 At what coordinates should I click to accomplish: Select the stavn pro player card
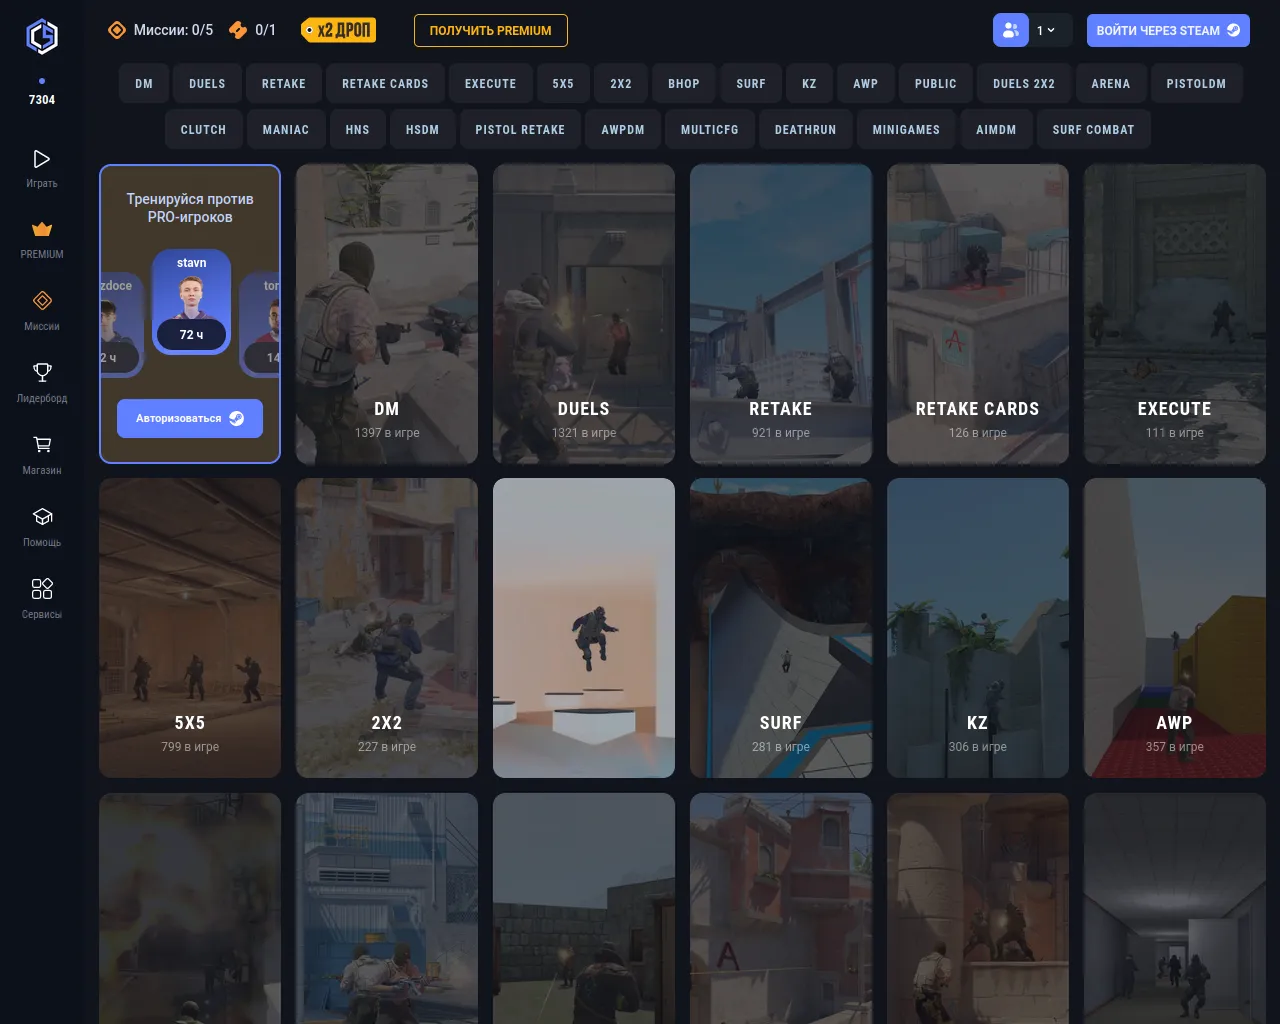pyautogui.click(x=191, y=302)
